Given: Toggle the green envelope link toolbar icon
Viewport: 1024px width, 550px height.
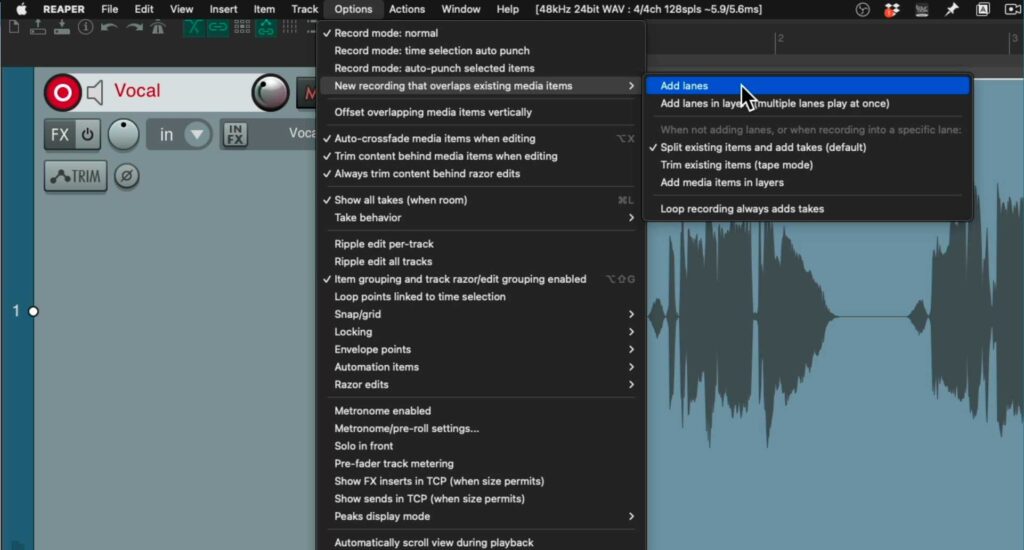Looking at the screenshot, I should pos(266,27).
